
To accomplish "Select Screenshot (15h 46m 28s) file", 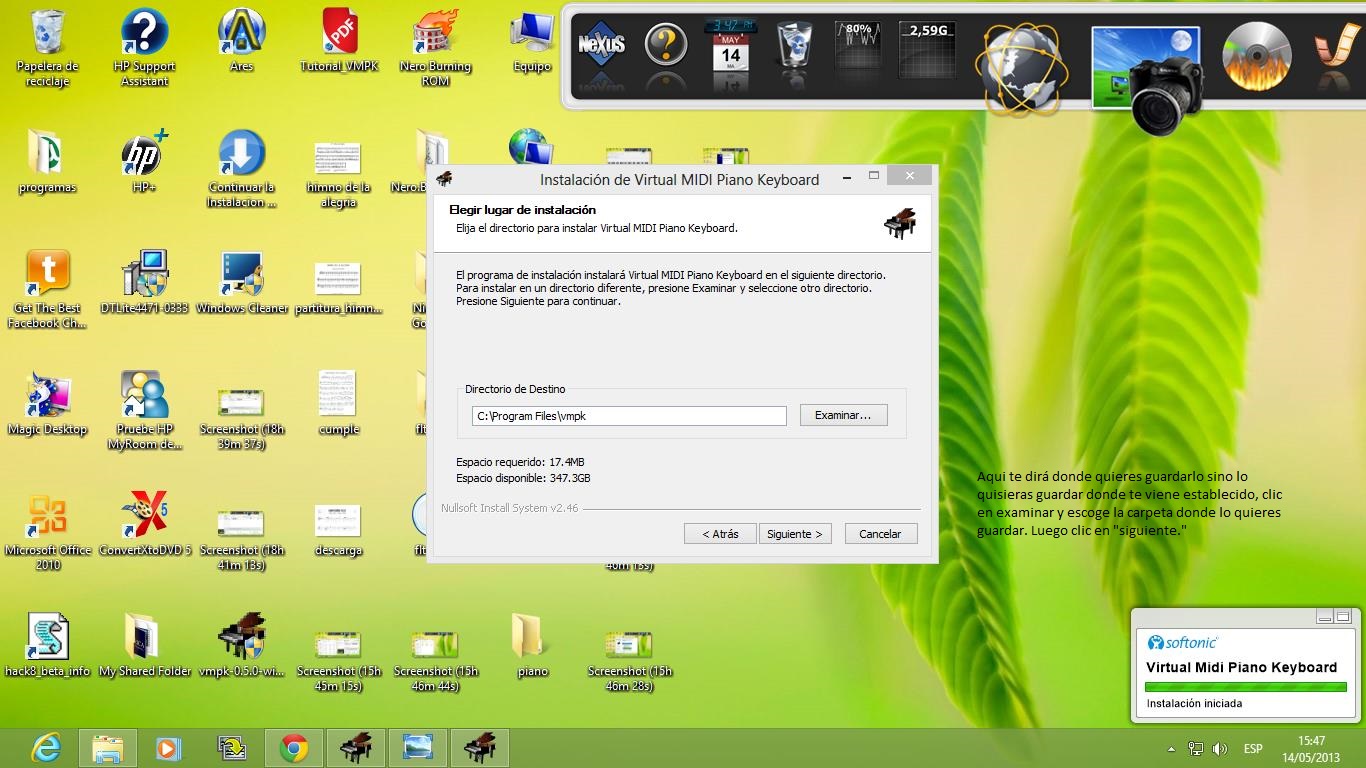I will click(629, 661).
